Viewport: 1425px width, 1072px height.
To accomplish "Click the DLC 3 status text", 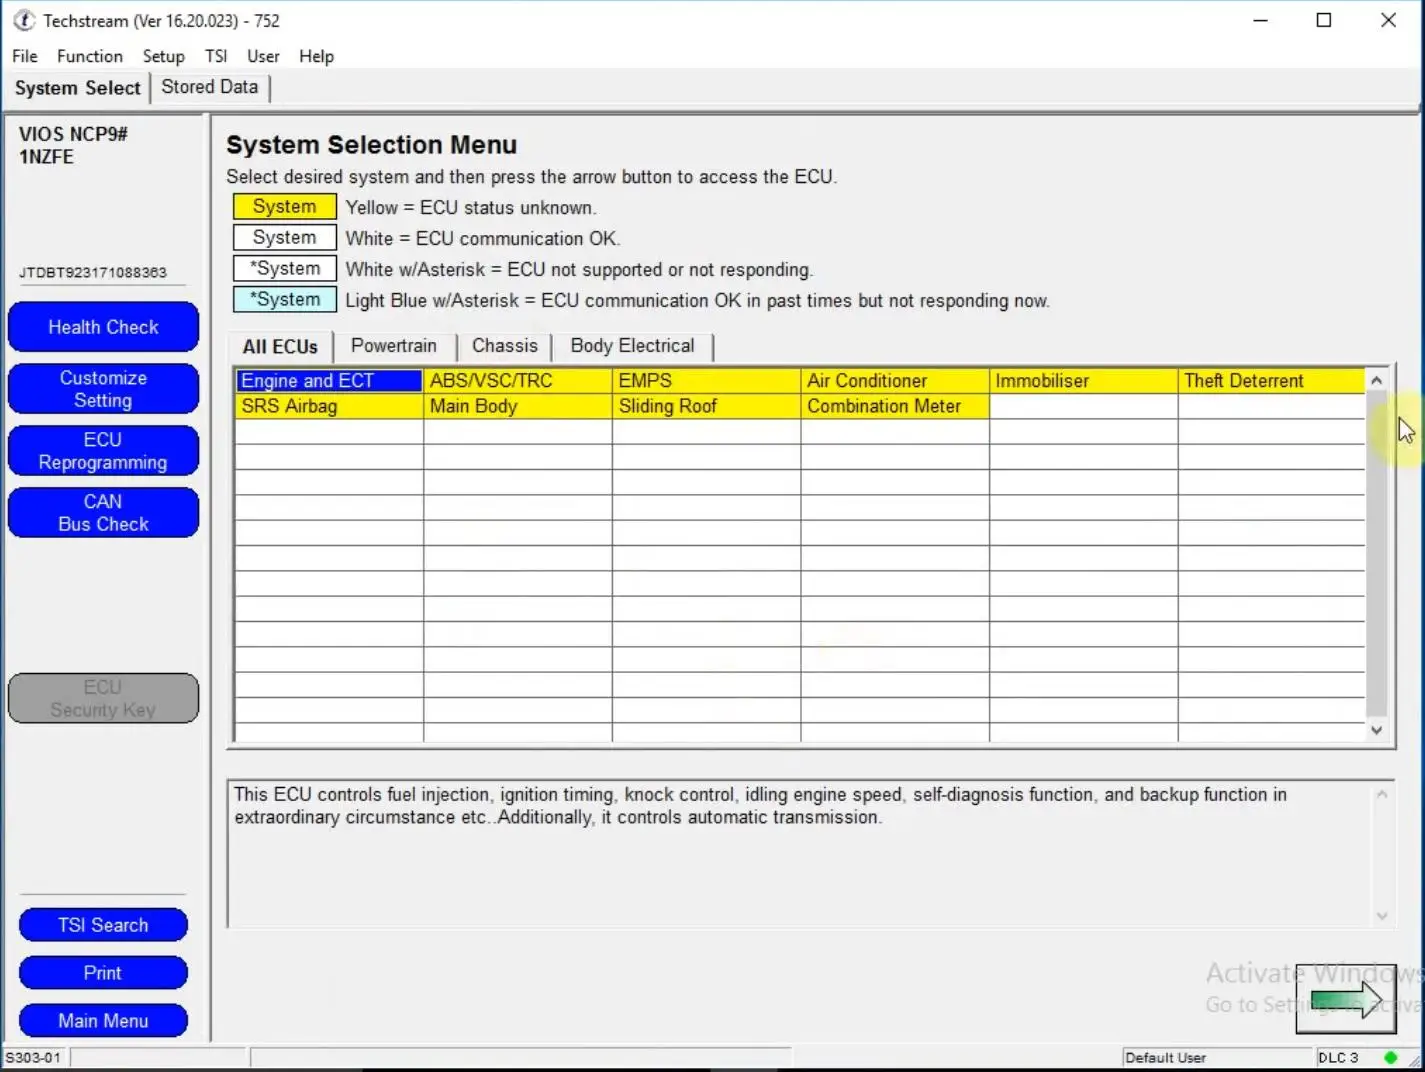I will click(1338, 1057).
